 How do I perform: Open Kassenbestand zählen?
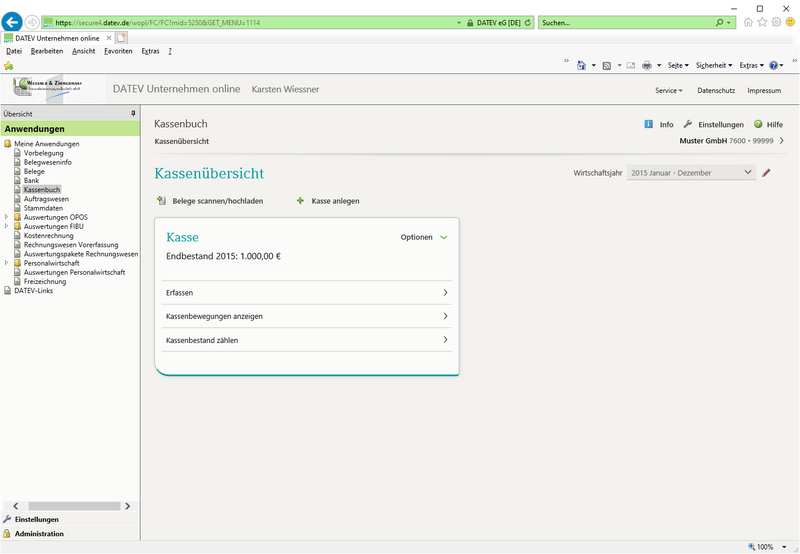click(x=307, y=340)
